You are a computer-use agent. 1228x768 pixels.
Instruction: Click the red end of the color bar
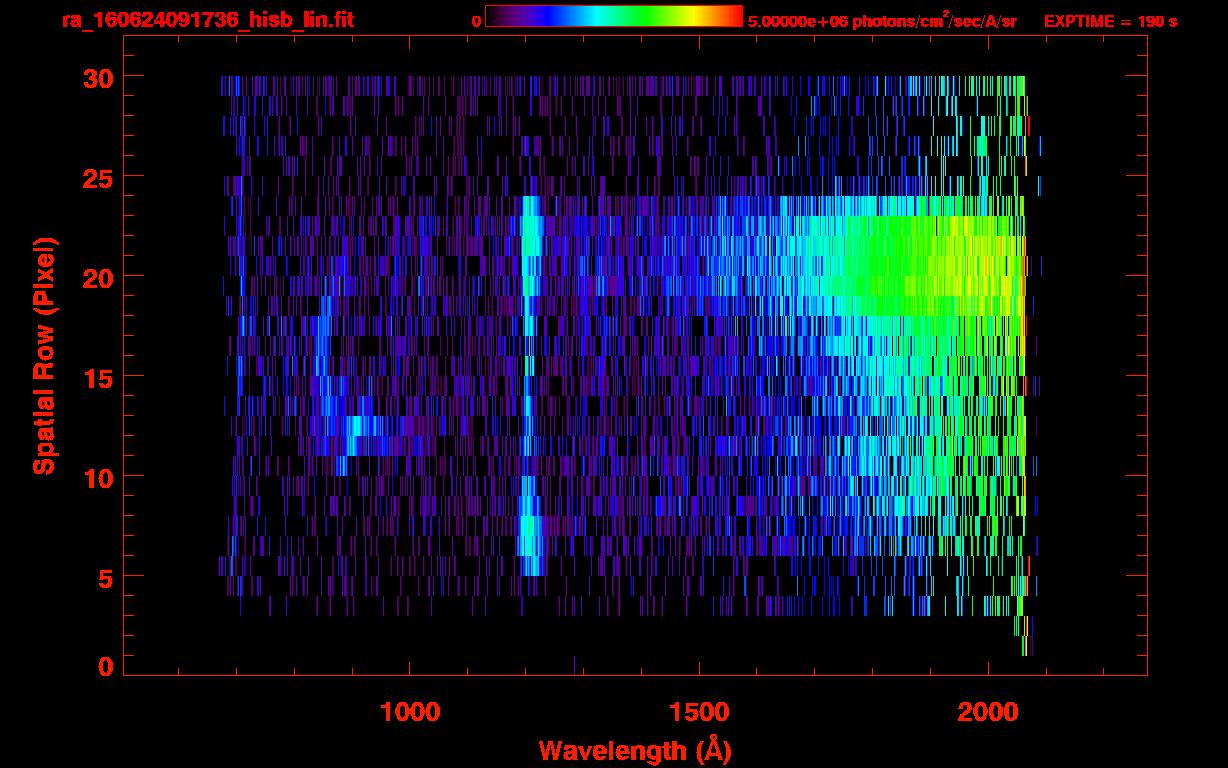point(732,17)
